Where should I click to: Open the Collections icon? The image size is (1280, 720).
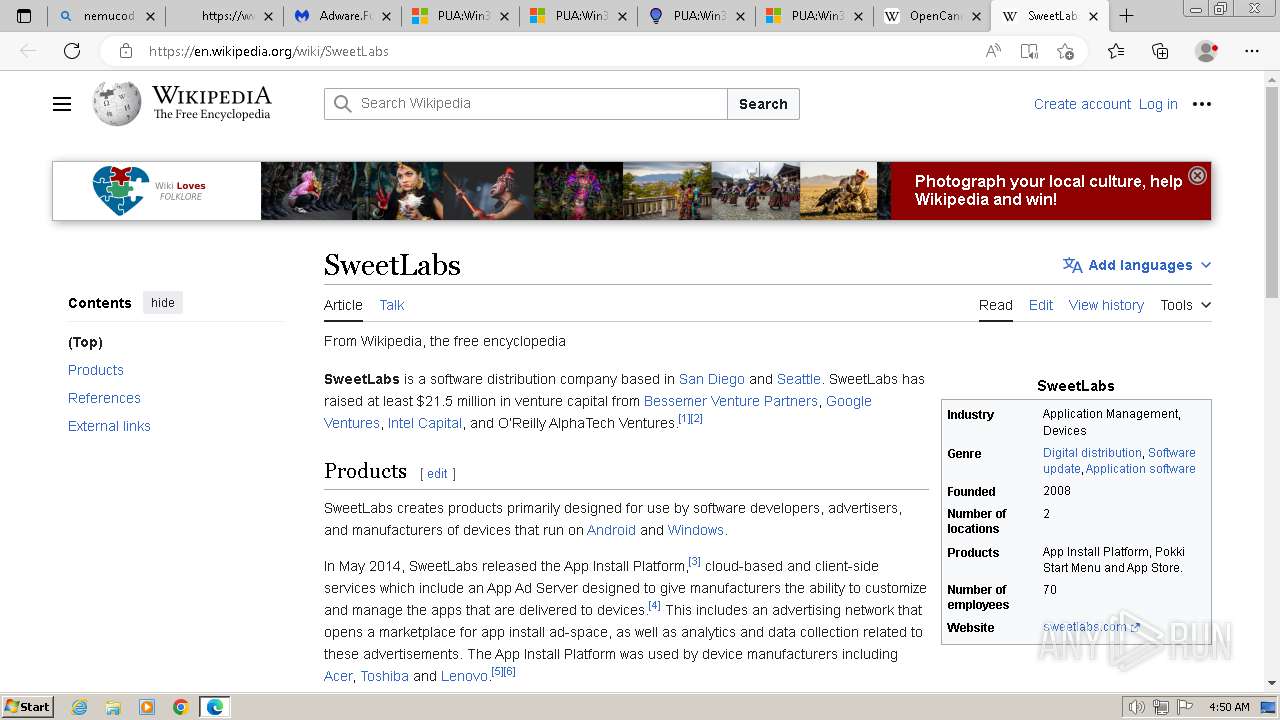tap(1160, 51)
